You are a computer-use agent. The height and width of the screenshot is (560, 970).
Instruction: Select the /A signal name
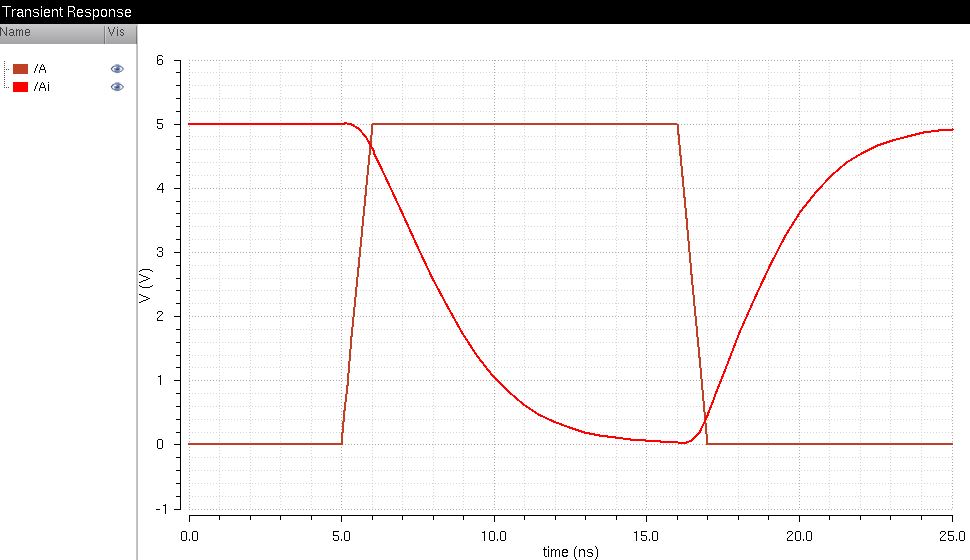[x=40, y=69]
